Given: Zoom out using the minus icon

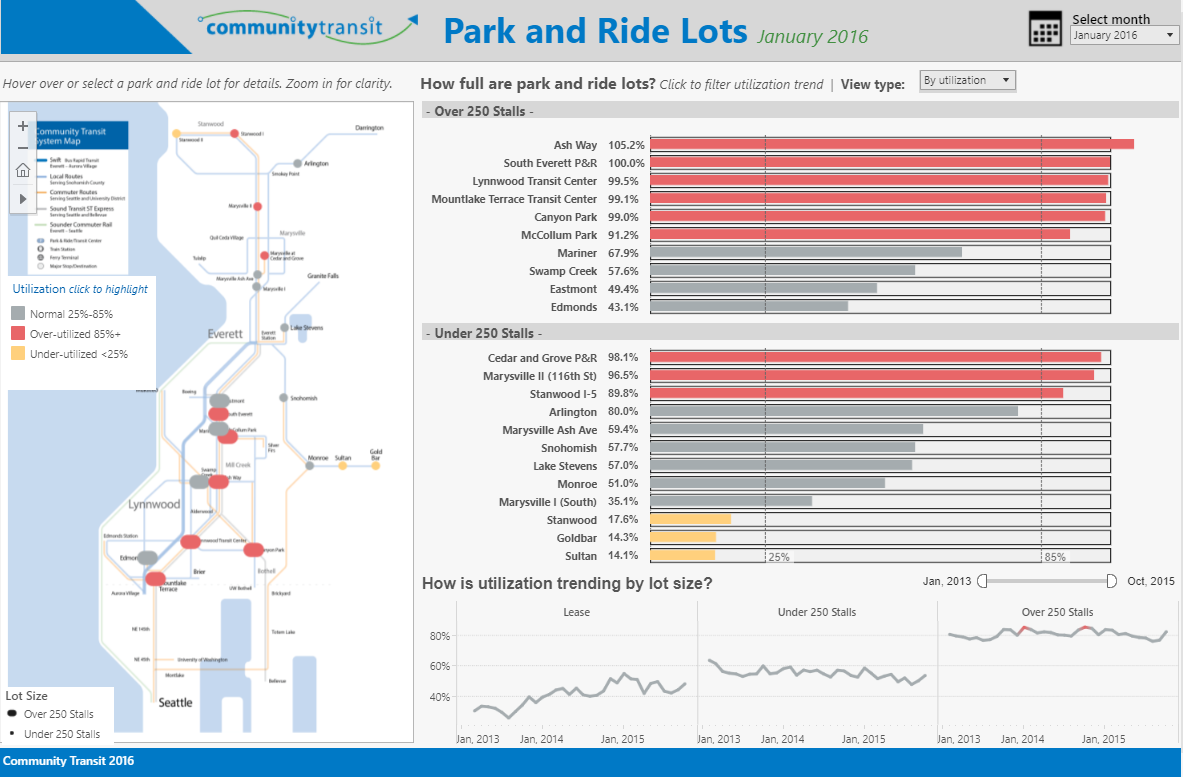Looking at the screenshot, I should click(x=23, y=148).
